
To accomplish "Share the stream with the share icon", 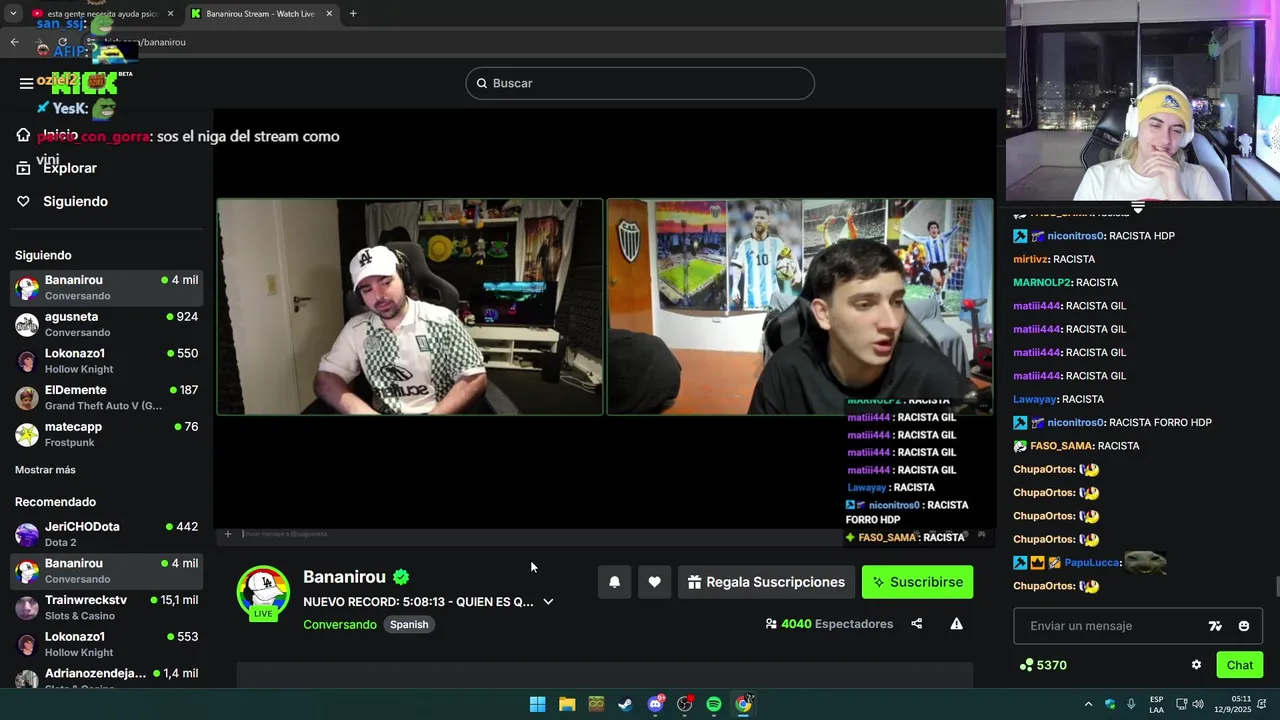I will pos(916,624).
